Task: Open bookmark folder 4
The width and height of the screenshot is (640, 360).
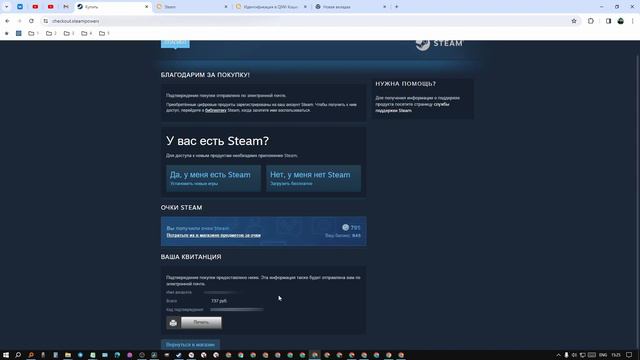Action: 86,33
